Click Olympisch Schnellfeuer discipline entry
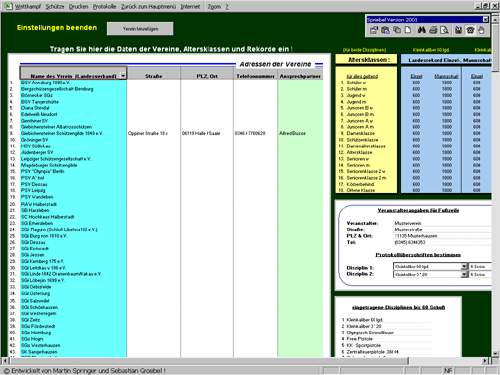This screenshot has width=500, height=375. tap(370, 333)
